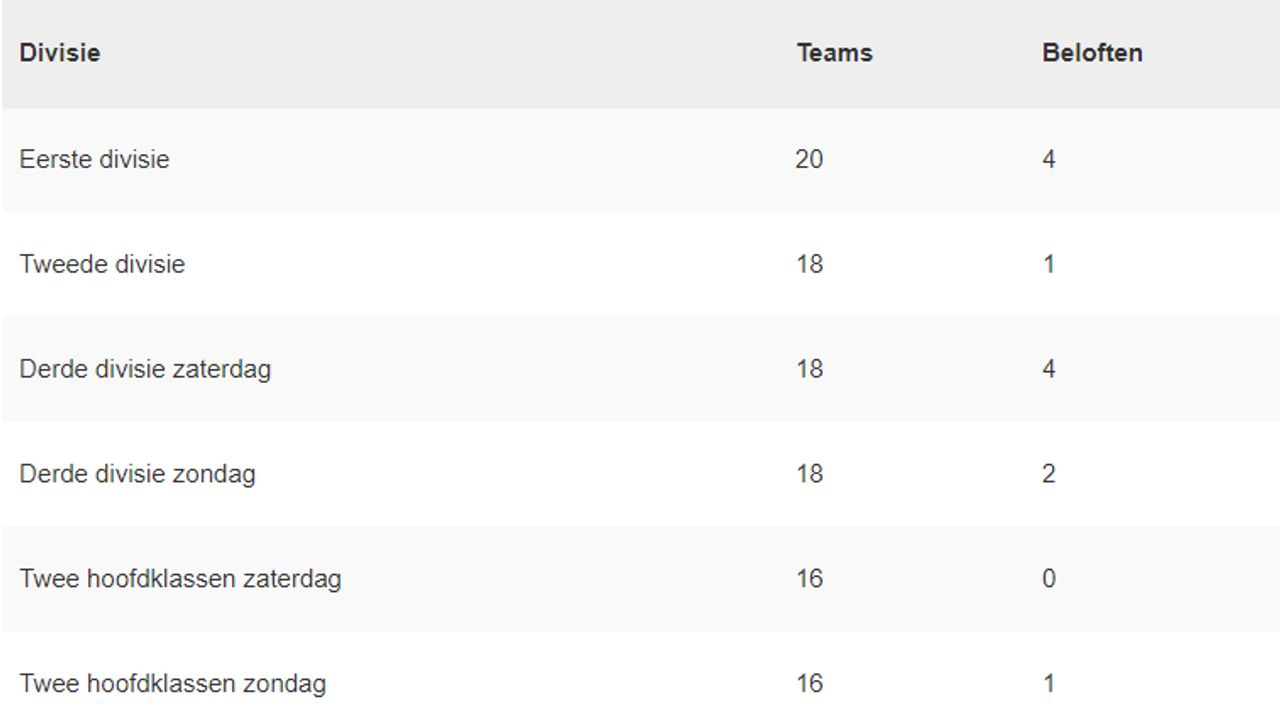Image resolution: width=1280 pixels, height=719 pixels.
Task: Click Beloften value 0 for hoofdklassen zaterdag
Action: click(1048, 579)
